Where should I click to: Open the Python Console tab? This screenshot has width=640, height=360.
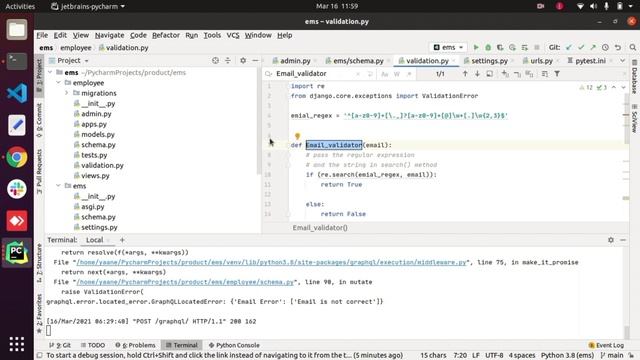click(234, 345)
